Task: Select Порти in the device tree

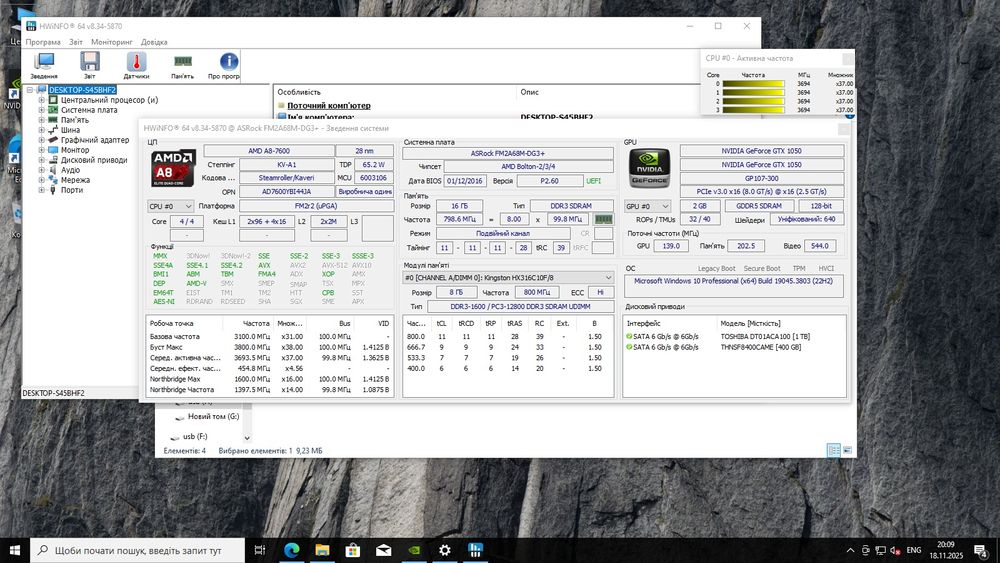Action: [x=72, y=190]
